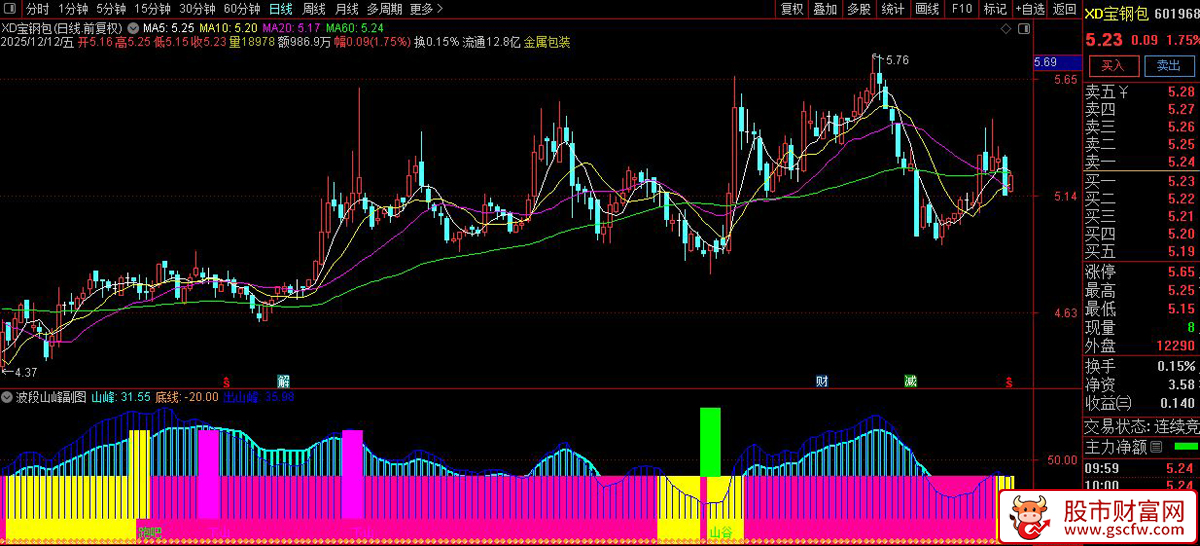Viewport: 1200px width, 546px height.
Task: Open the main indicator settings dropdown circle
Action: pos(134,27)
